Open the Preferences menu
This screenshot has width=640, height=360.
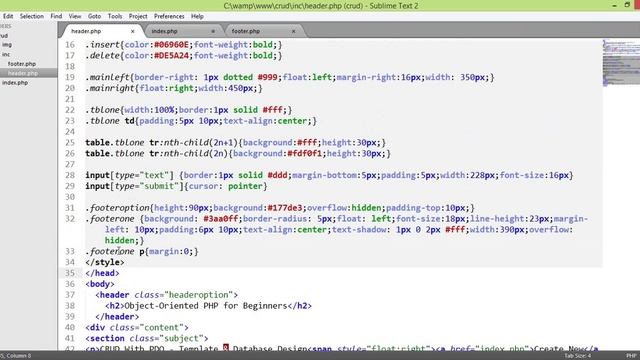(x=169, y=16)
